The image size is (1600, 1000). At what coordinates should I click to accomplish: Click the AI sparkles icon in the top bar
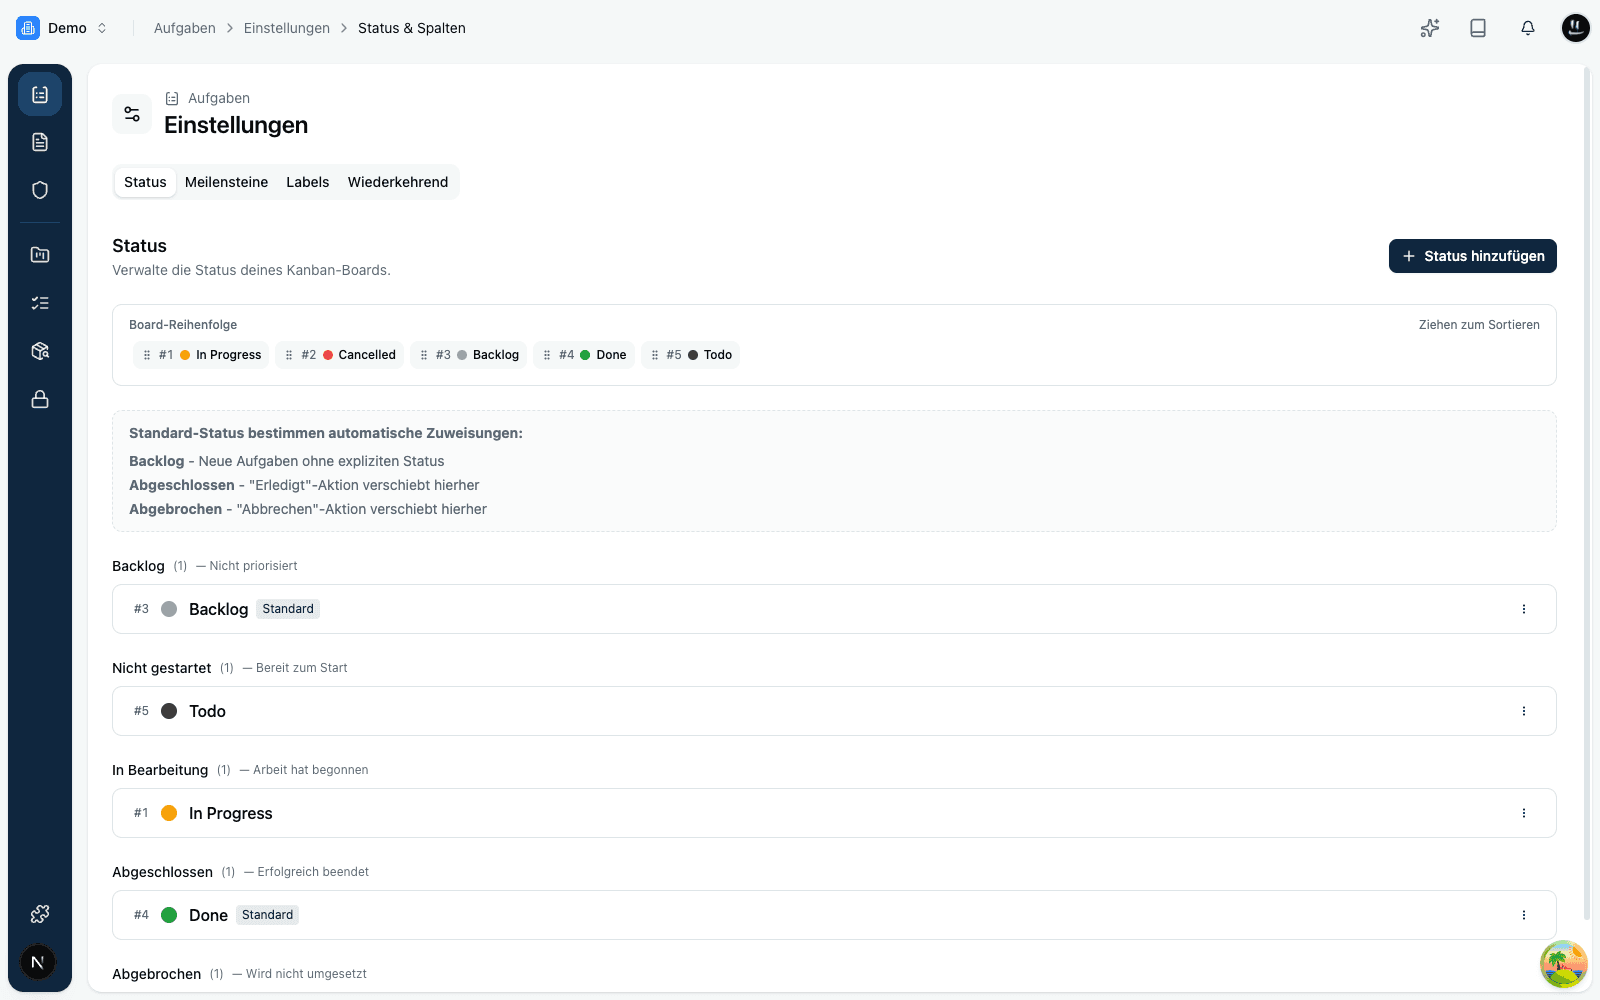click(1430, 28)
